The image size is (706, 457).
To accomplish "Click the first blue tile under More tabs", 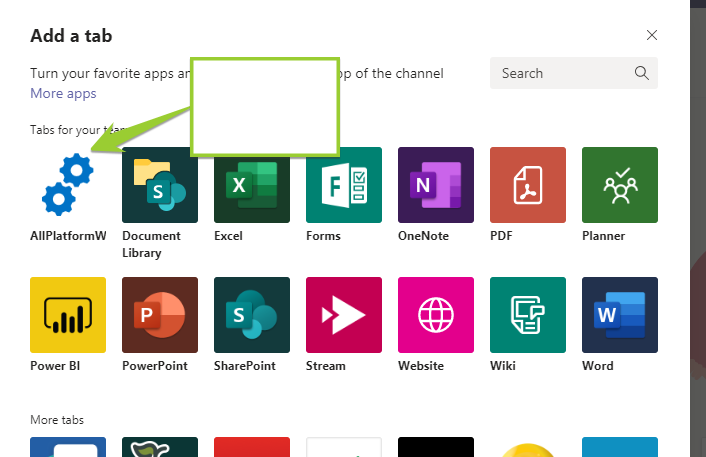I will click(68, 447).
